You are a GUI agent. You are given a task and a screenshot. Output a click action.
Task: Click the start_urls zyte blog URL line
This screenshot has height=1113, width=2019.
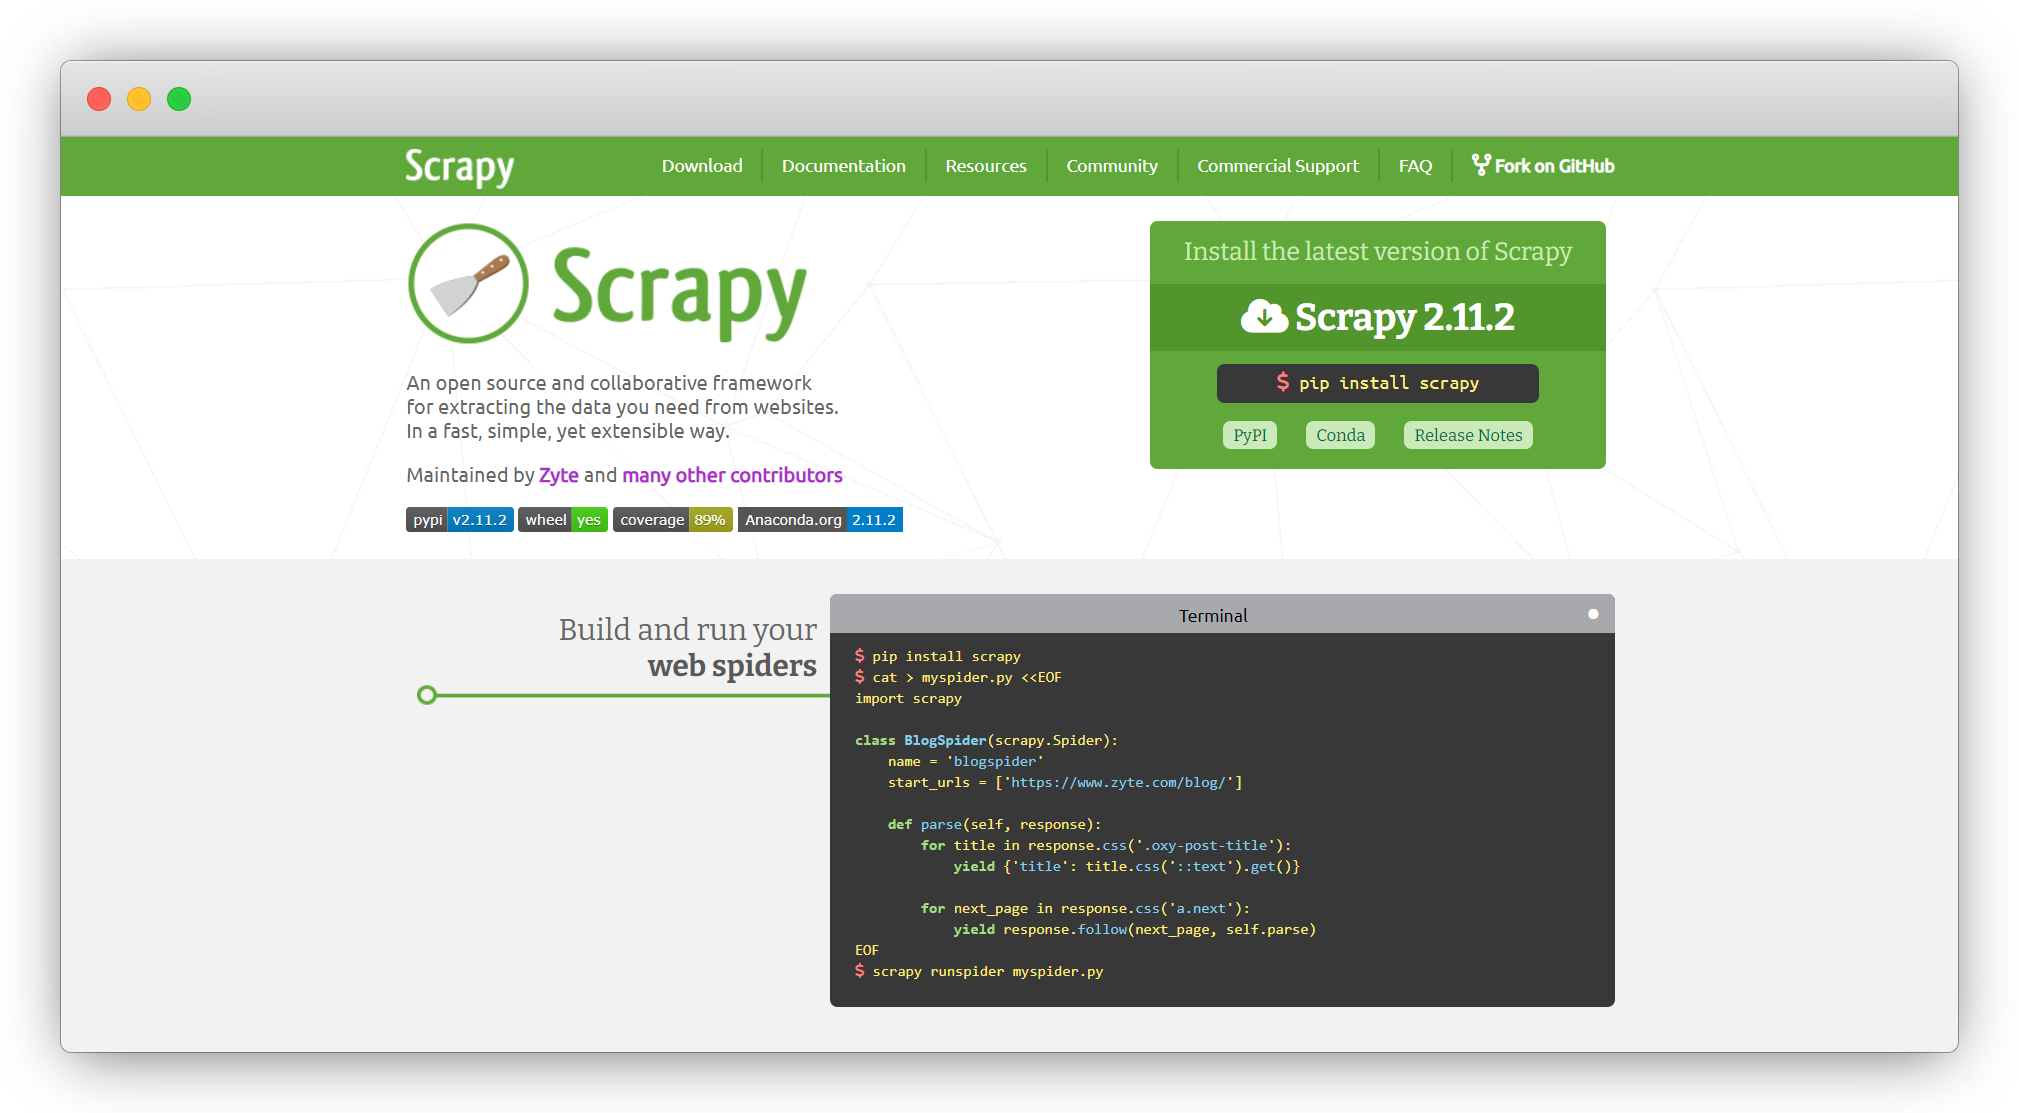(1065, 782)
